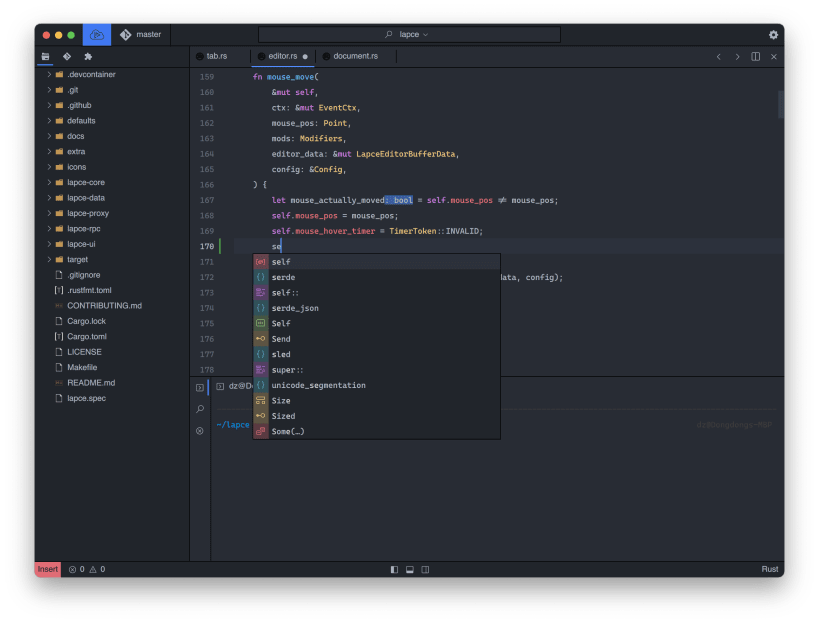Screen dimensions: 819x623
Task: Open Lapce settings via the gear icon
Action: click(773, 33)
